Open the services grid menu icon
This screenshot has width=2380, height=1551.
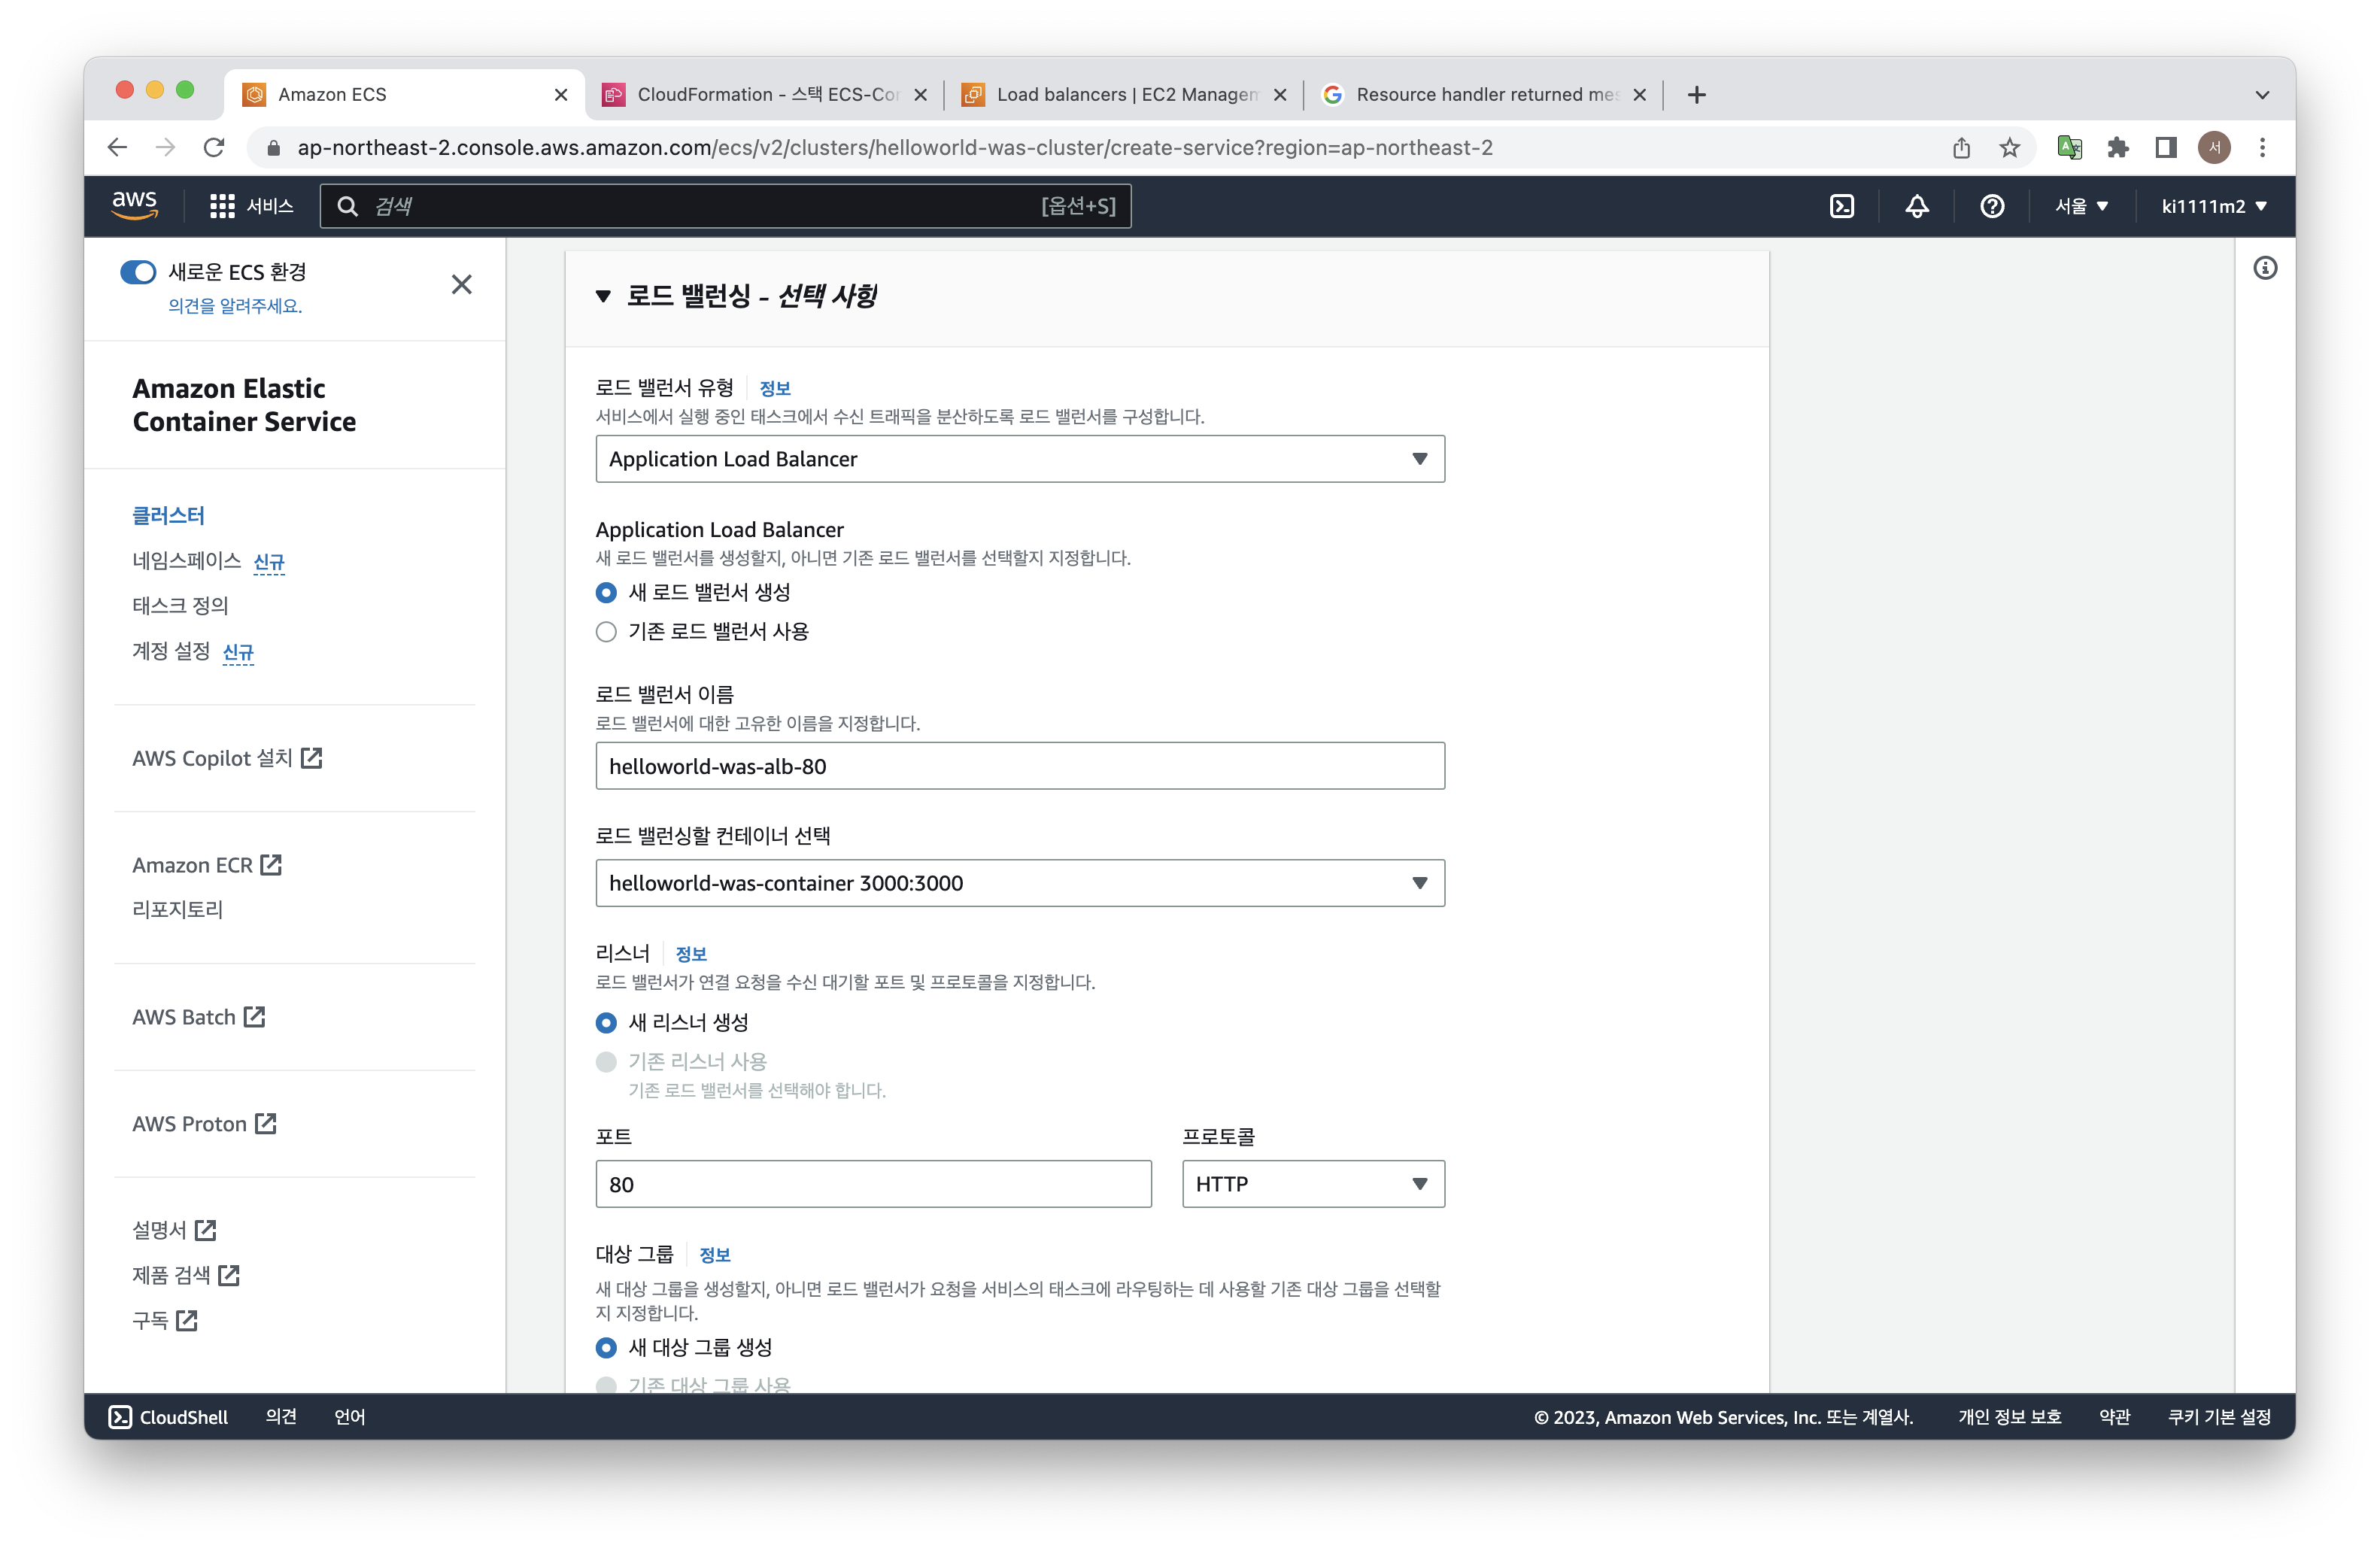tap(222, 206)
